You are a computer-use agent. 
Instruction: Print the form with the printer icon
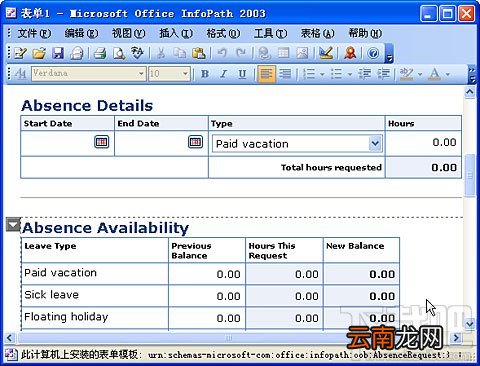[x=100, y=53]
